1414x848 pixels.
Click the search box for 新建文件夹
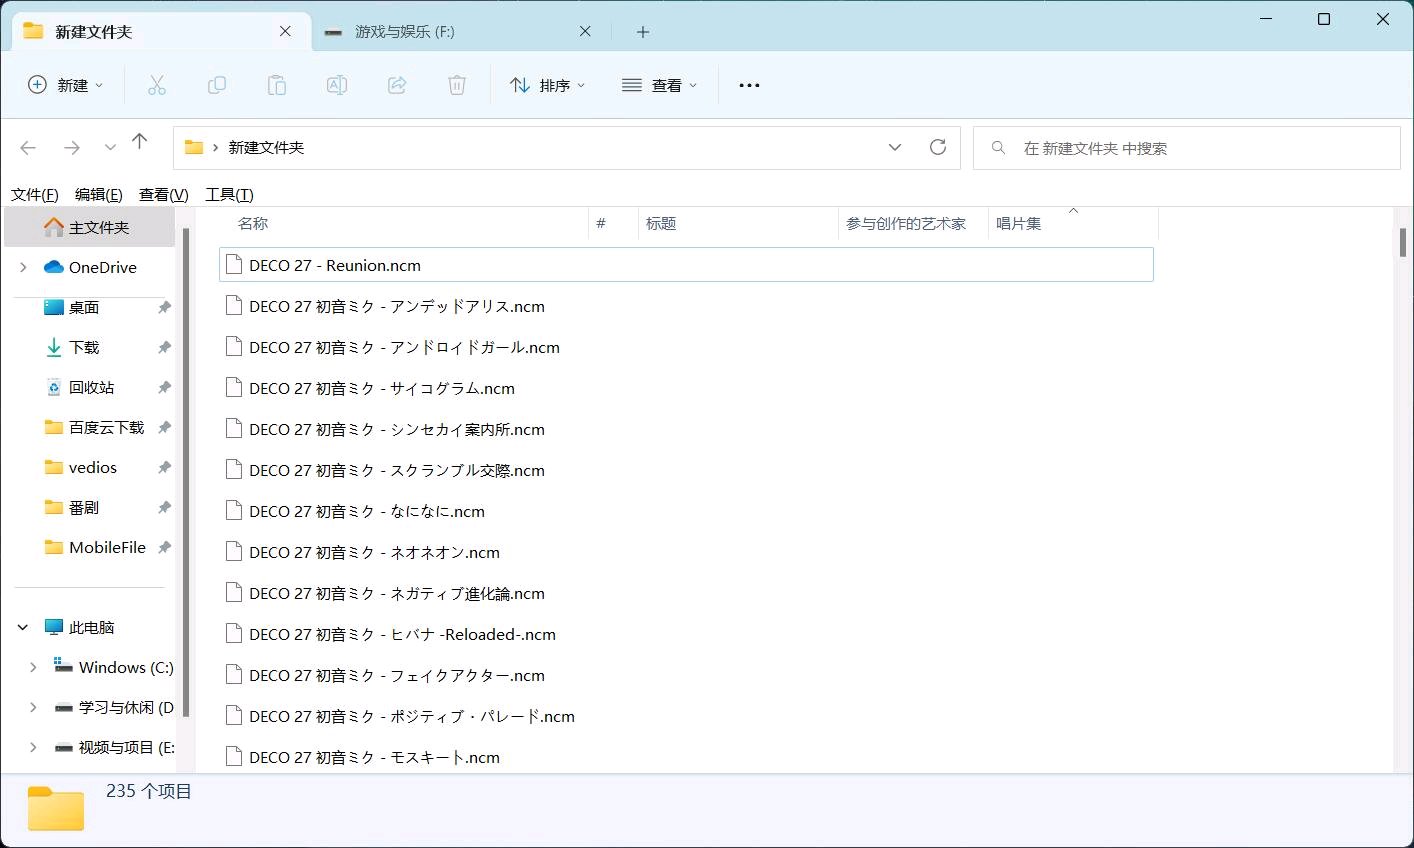[1187, 148]
